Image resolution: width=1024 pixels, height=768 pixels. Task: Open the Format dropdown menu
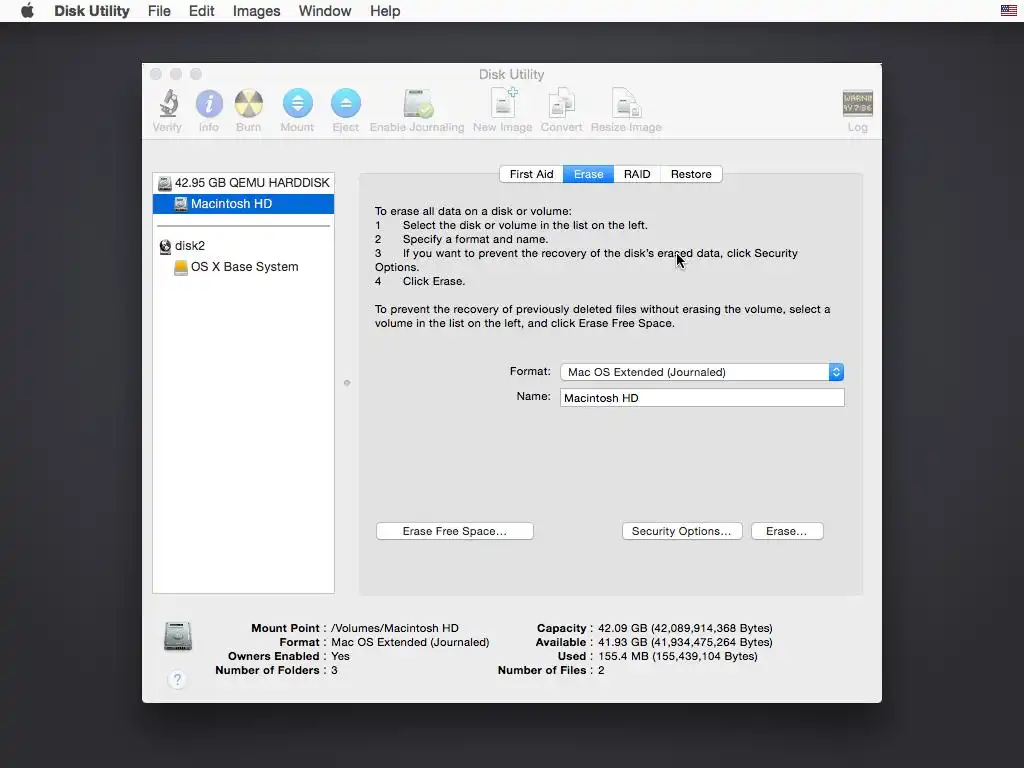point(702,372)
